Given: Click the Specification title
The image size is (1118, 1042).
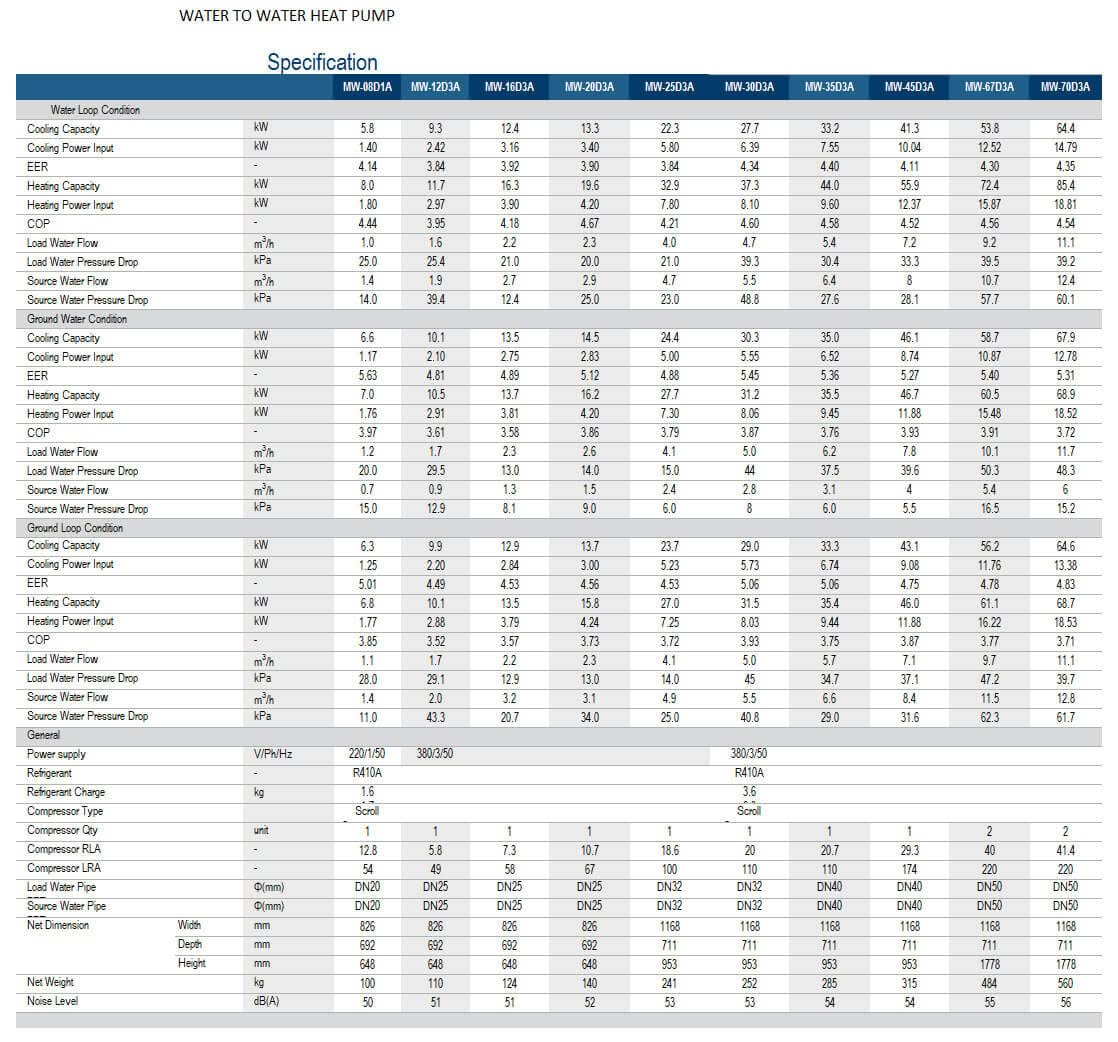Looking at the screenshot, I should (322, 62).
